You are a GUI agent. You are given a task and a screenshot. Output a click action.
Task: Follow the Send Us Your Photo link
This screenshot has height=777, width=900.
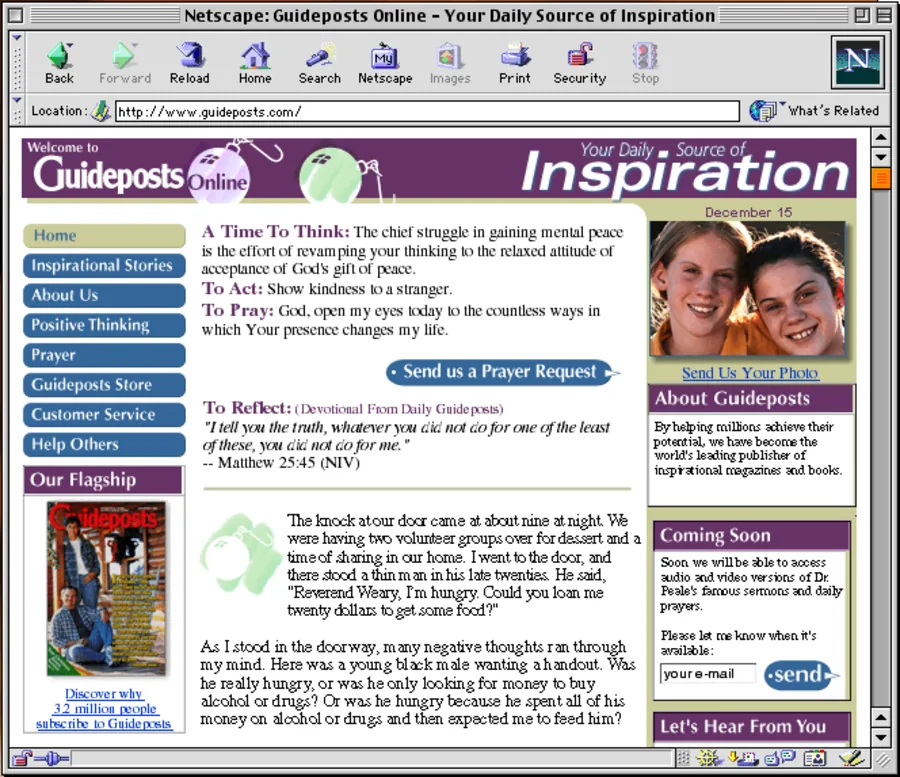(x=750, y=373)
